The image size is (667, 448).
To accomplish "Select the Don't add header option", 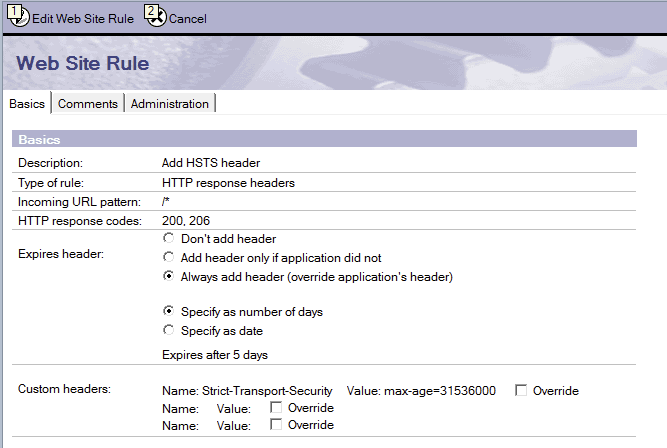I will point(169,239).
